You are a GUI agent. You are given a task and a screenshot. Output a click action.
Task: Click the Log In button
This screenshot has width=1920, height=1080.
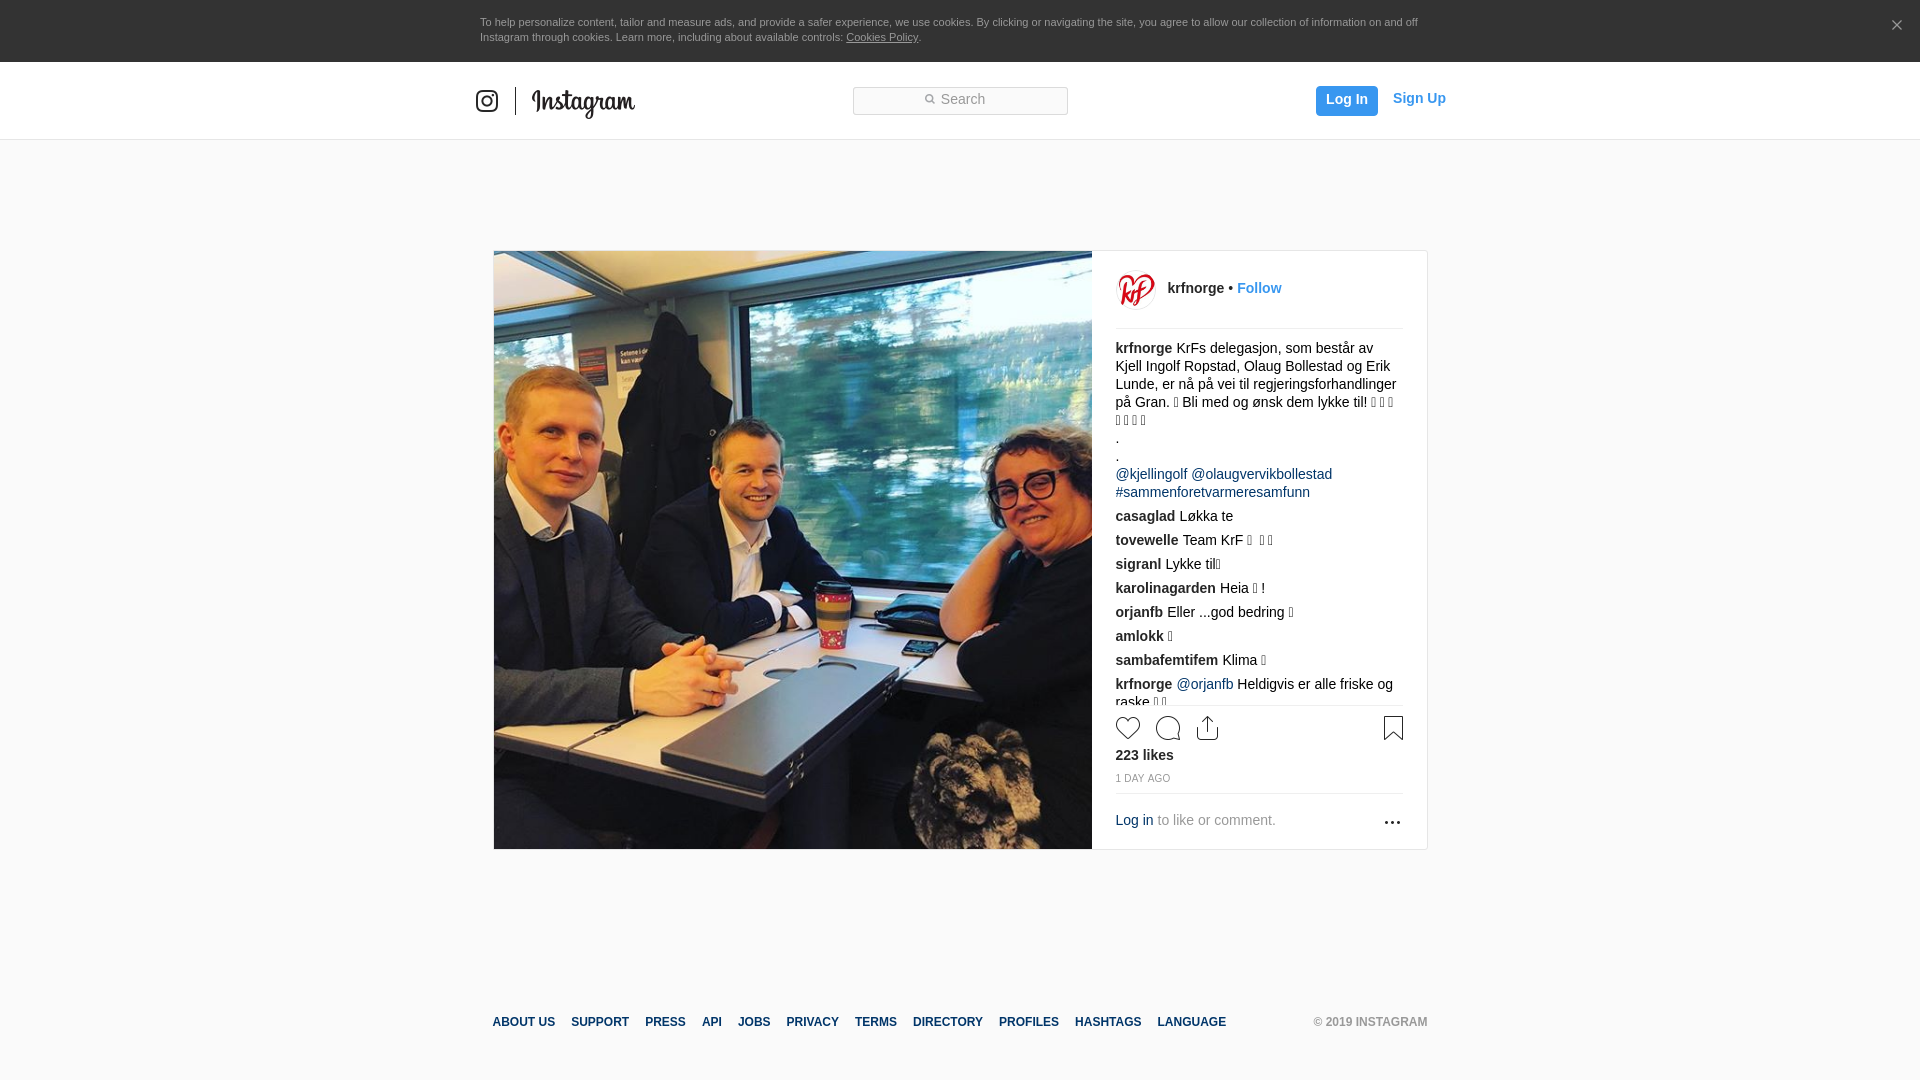(1346, 100)
